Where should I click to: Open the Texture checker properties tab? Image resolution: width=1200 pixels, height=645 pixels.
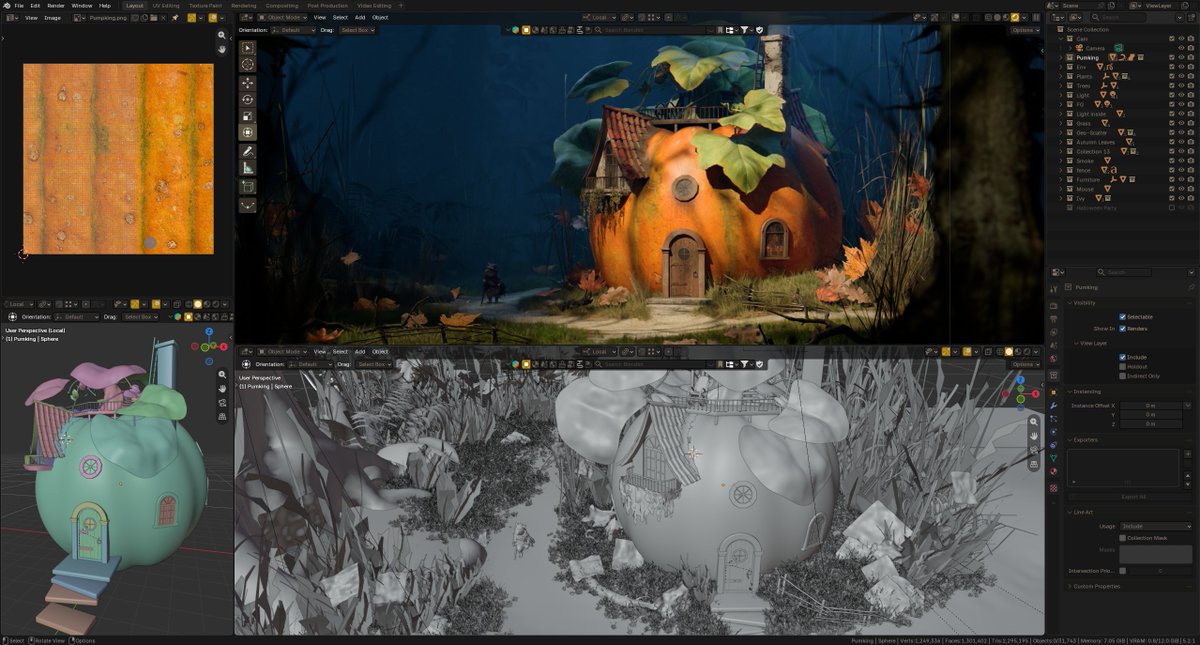(1053, 487)
